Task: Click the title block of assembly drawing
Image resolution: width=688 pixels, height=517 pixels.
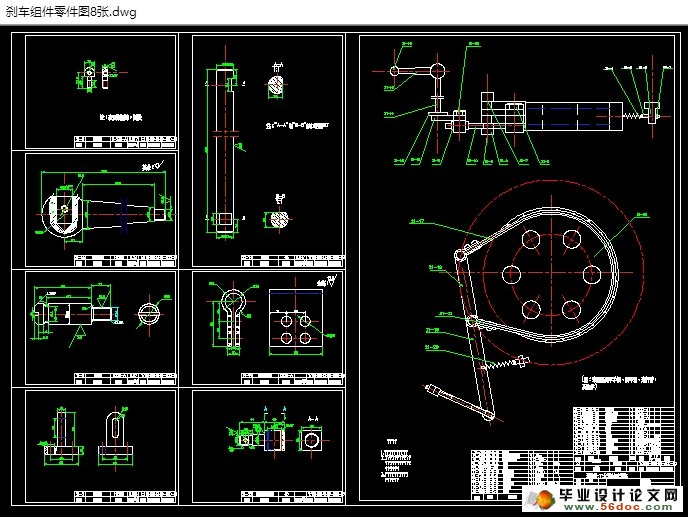Action: tap(610, 470)
